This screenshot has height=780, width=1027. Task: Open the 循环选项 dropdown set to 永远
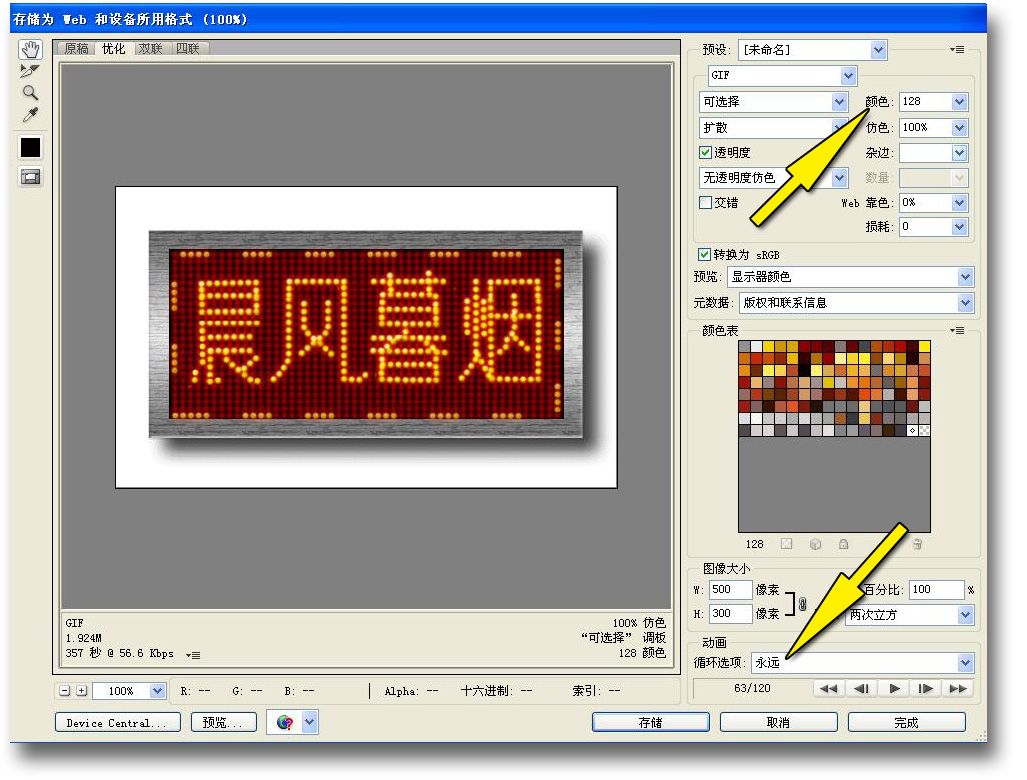964,662
